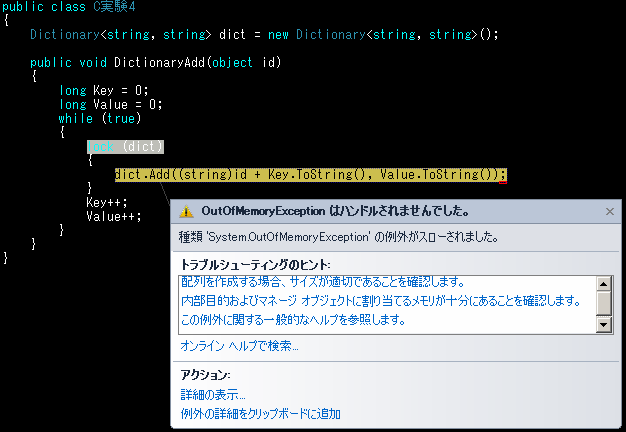626x432 pixels.
Task: Click hint scrollbar up arrow
Action: [604, 282]
